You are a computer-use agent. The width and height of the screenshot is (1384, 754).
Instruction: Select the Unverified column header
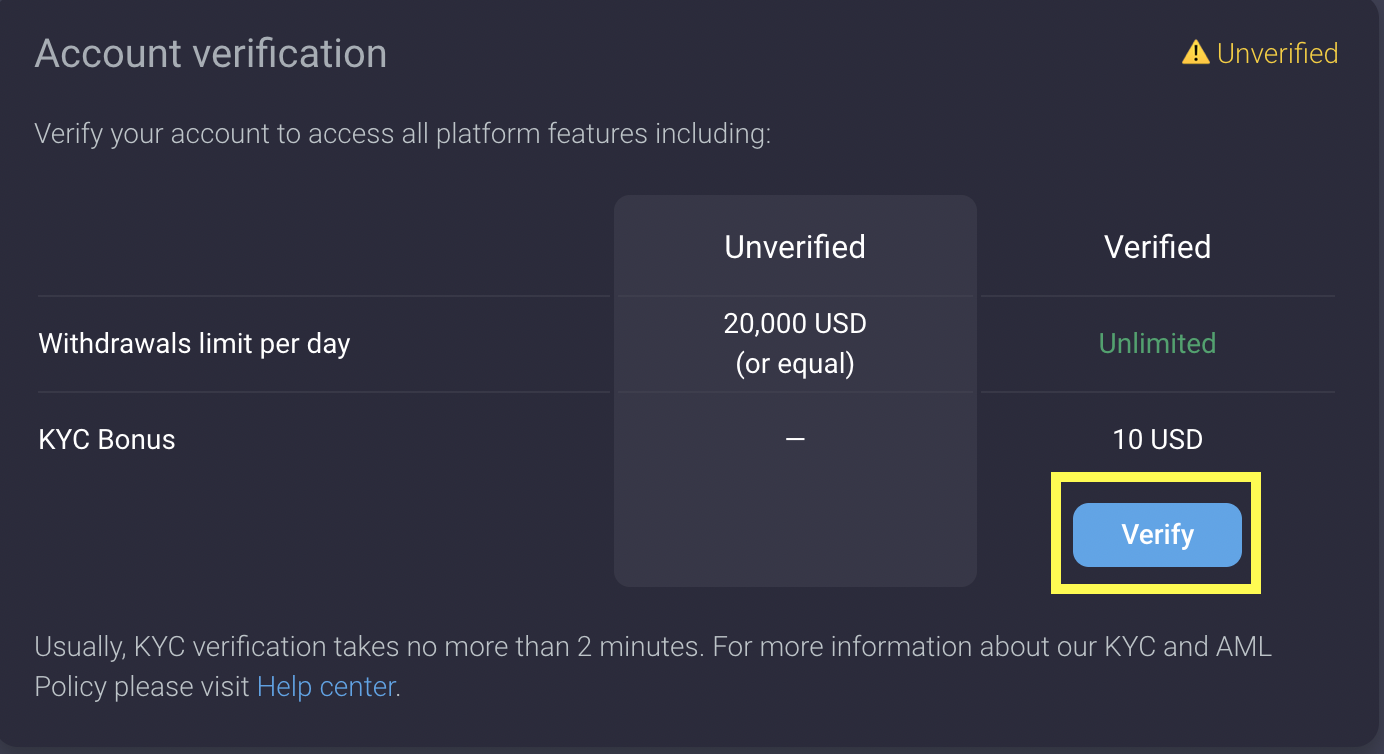click(795, 247)
